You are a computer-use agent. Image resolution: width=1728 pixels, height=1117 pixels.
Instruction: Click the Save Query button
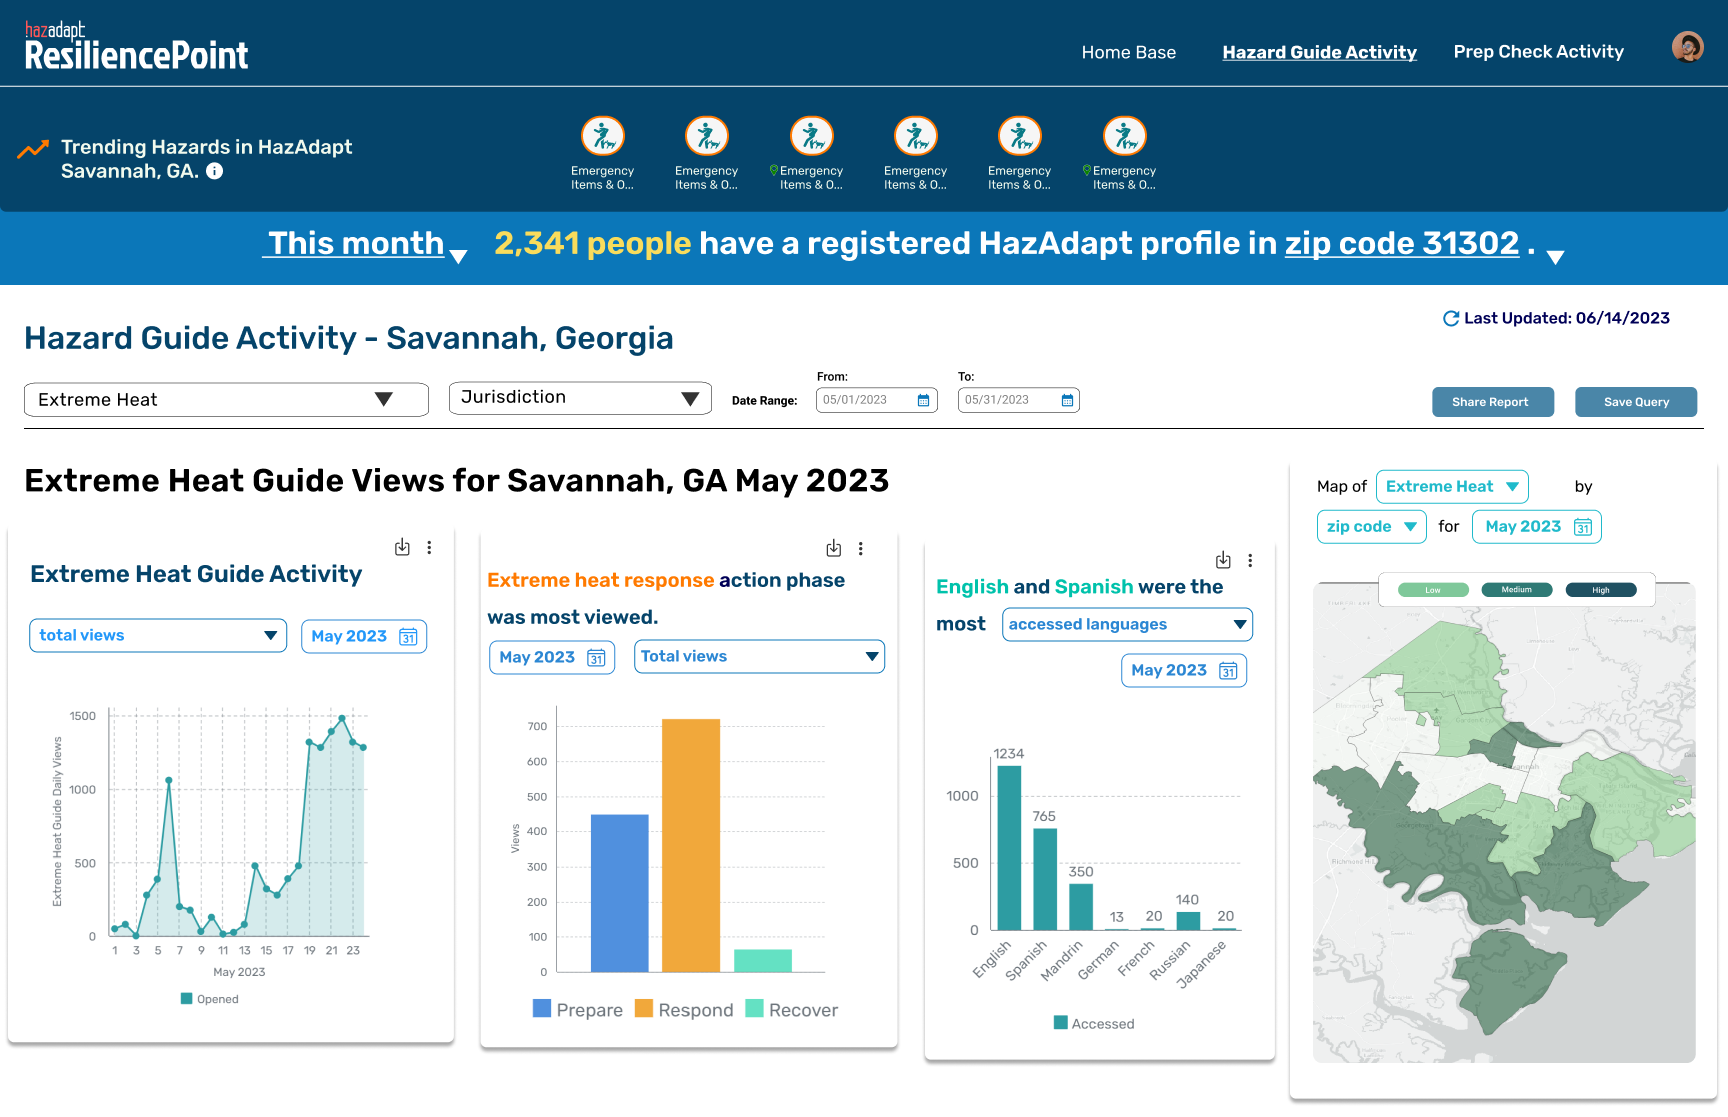pos(1636,402)
